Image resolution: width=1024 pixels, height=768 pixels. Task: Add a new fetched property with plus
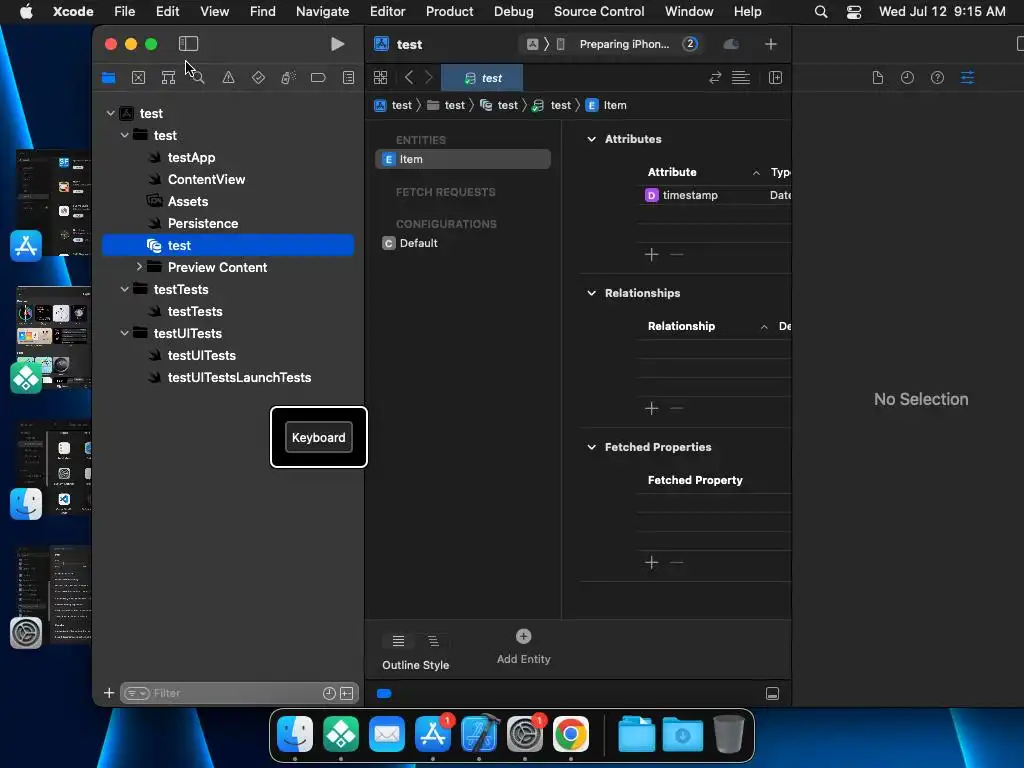click(651, 563)
